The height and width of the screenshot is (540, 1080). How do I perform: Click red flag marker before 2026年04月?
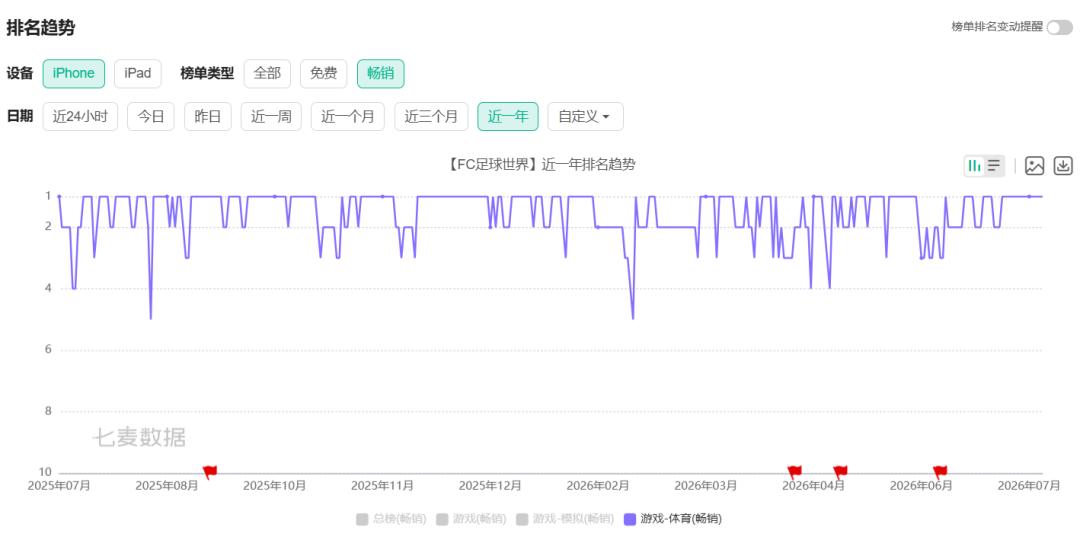(794, 472)
